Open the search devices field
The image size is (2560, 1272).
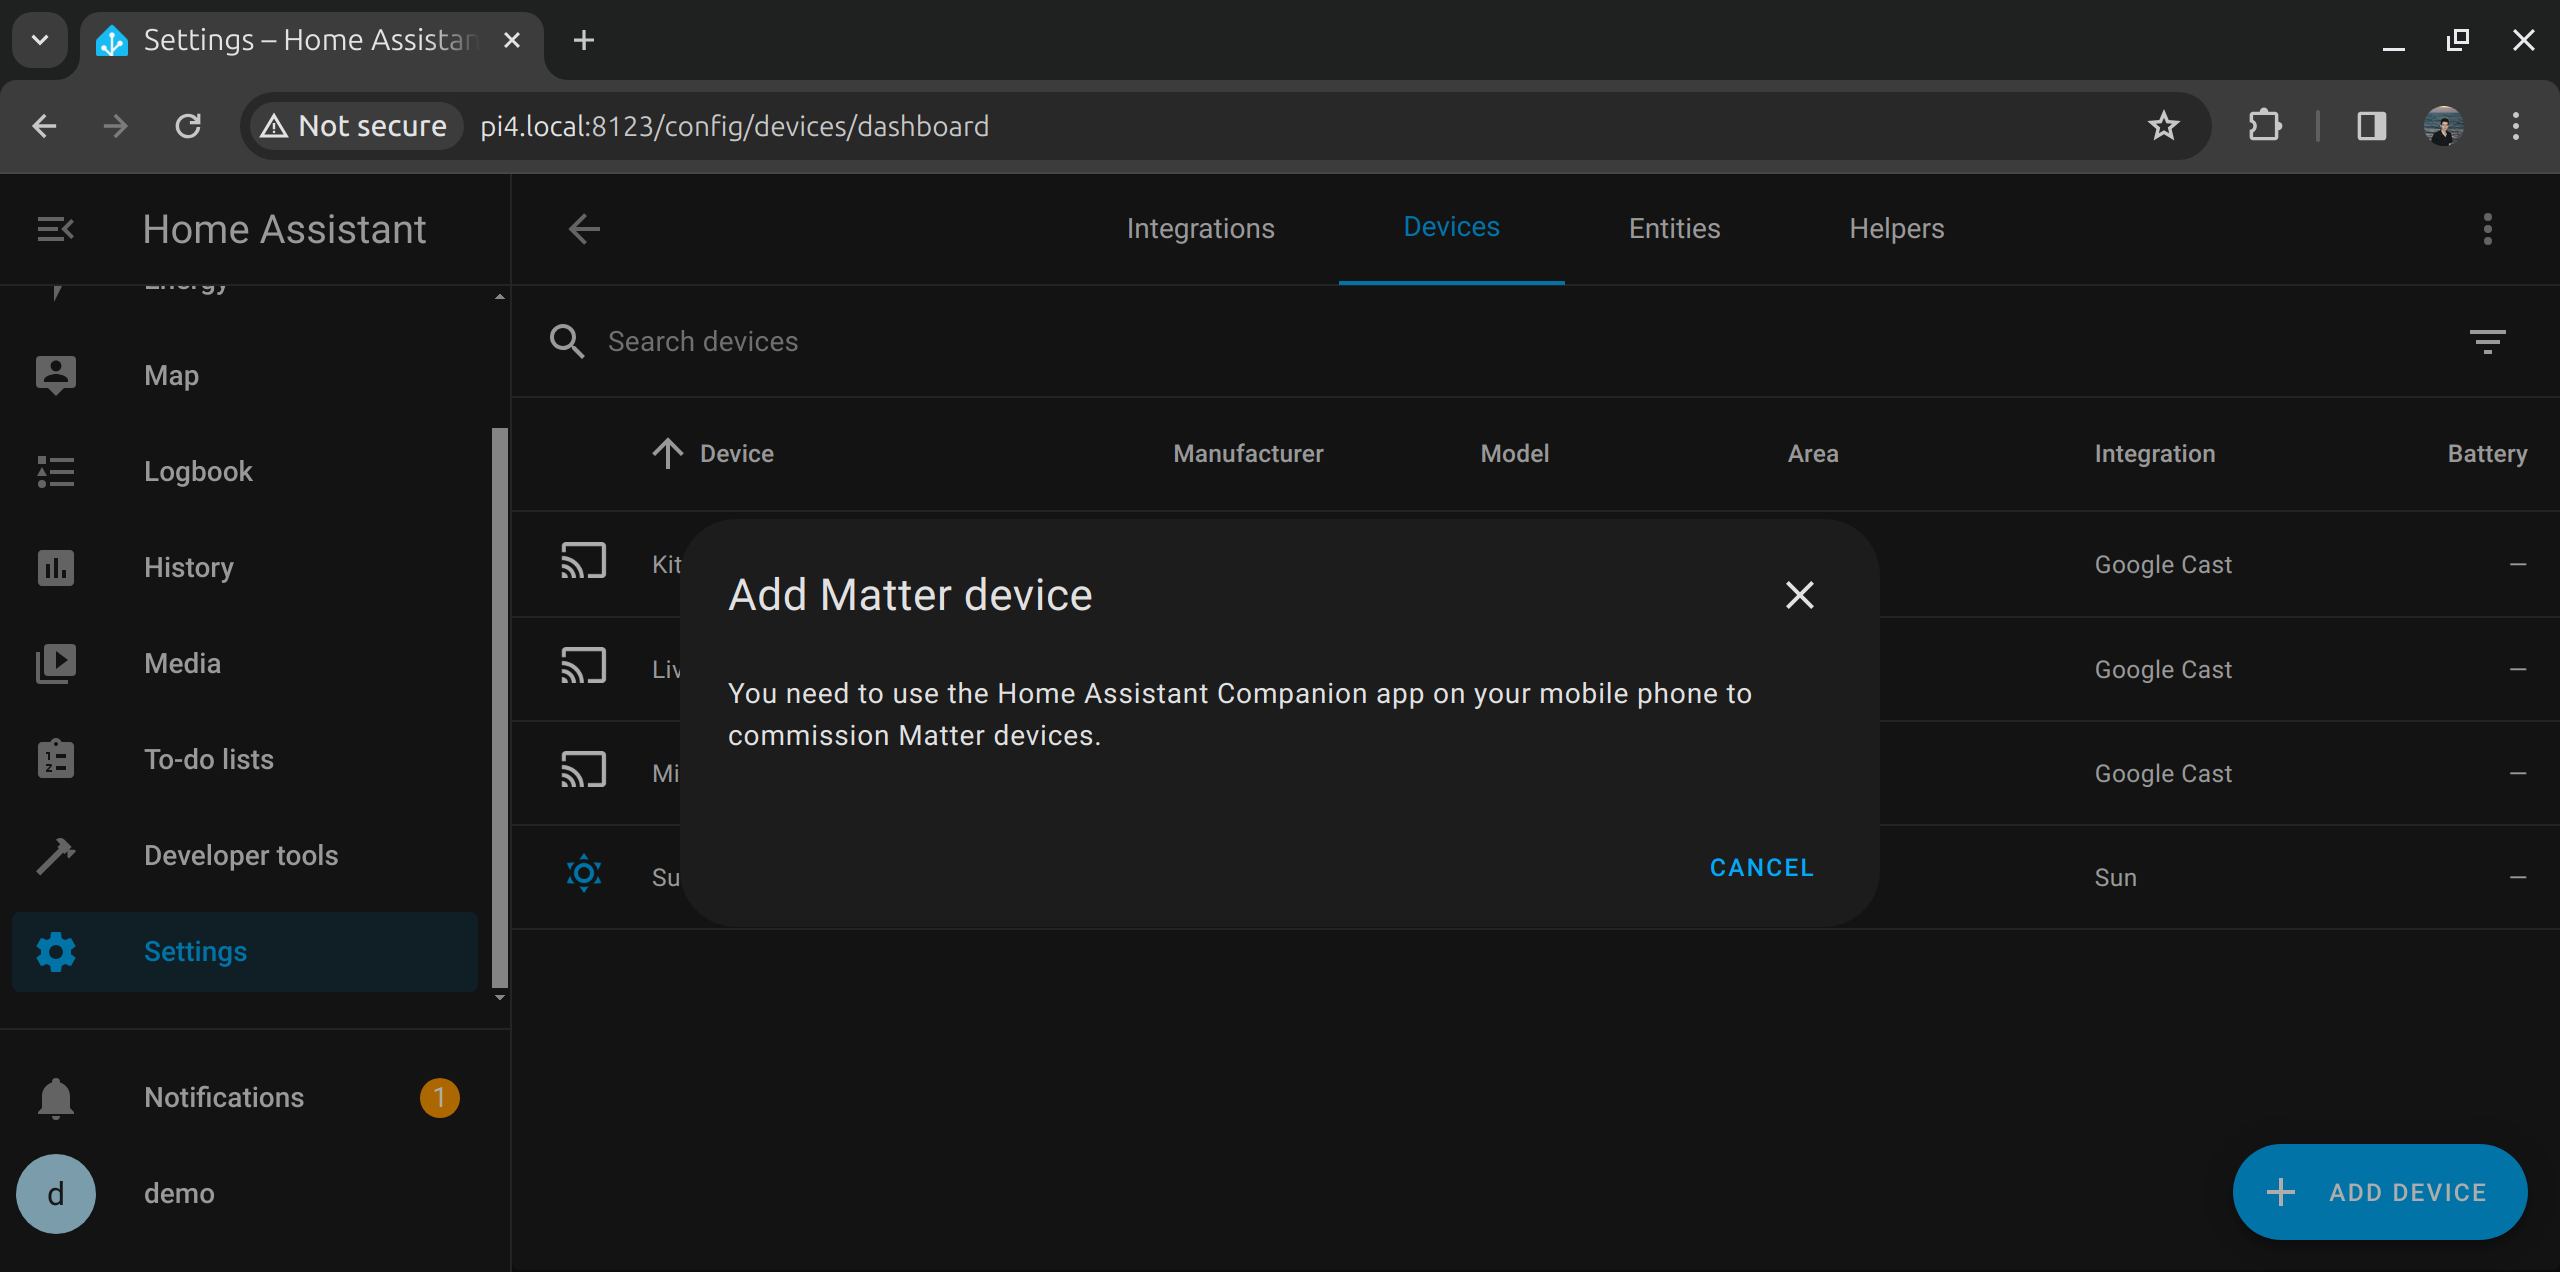click(x=701, y=341)
